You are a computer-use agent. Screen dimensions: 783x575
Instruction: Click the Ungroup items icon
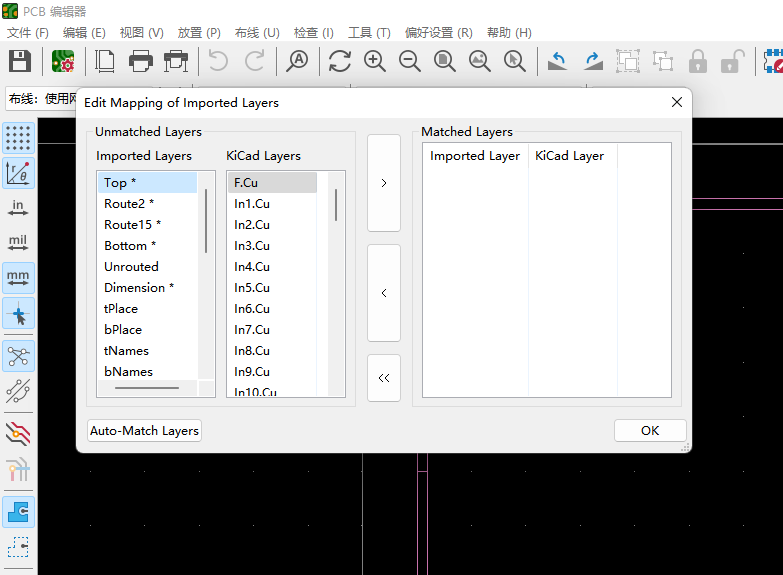pos(663,61)
